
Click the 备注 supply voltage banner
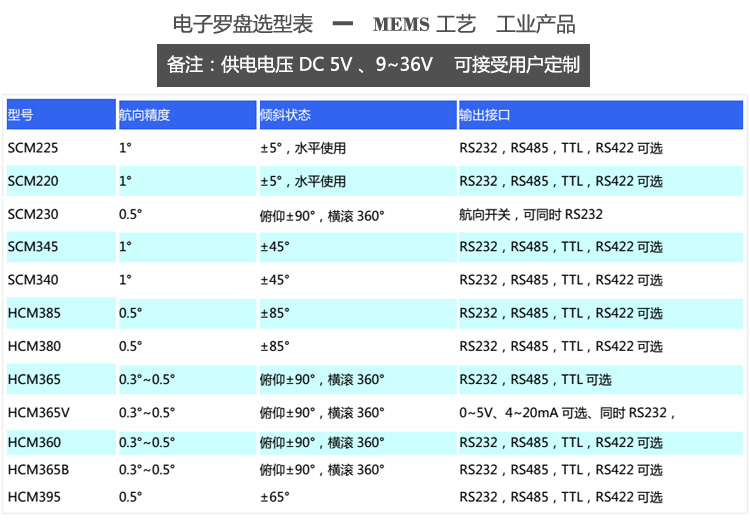click(x=373, y=65)
